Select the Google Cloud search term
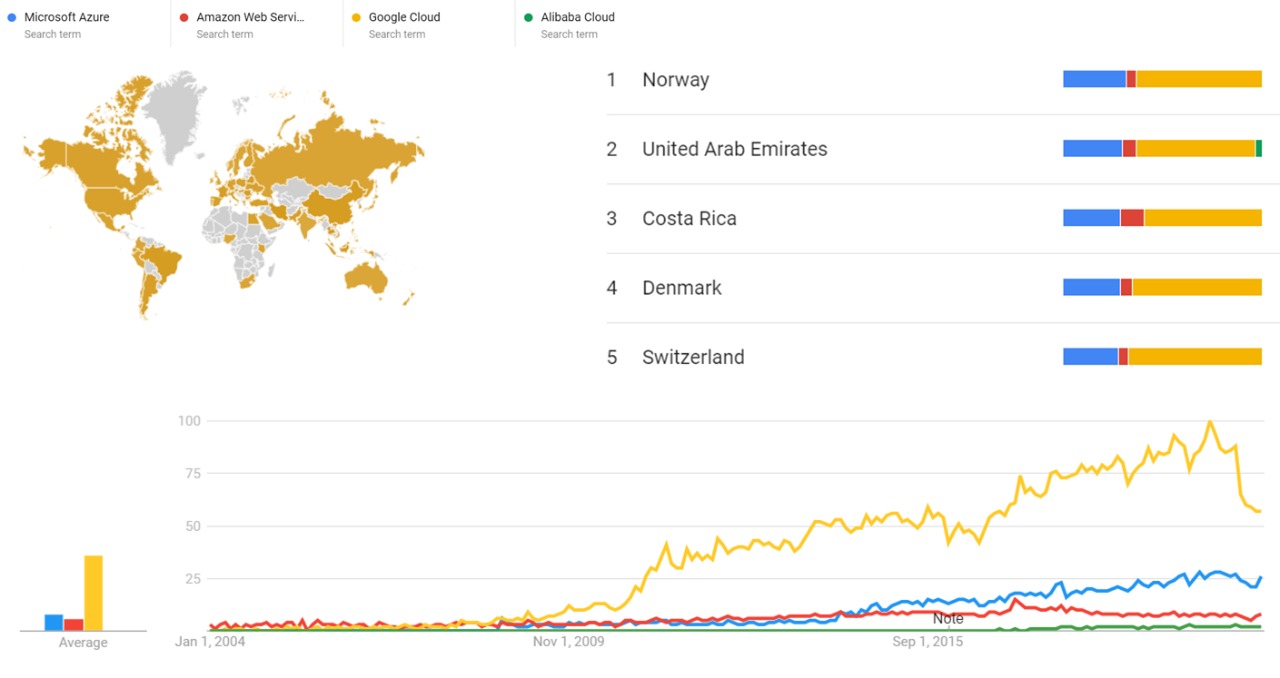This screenshot has height=678, width=1280. click(x=404, y=18)
